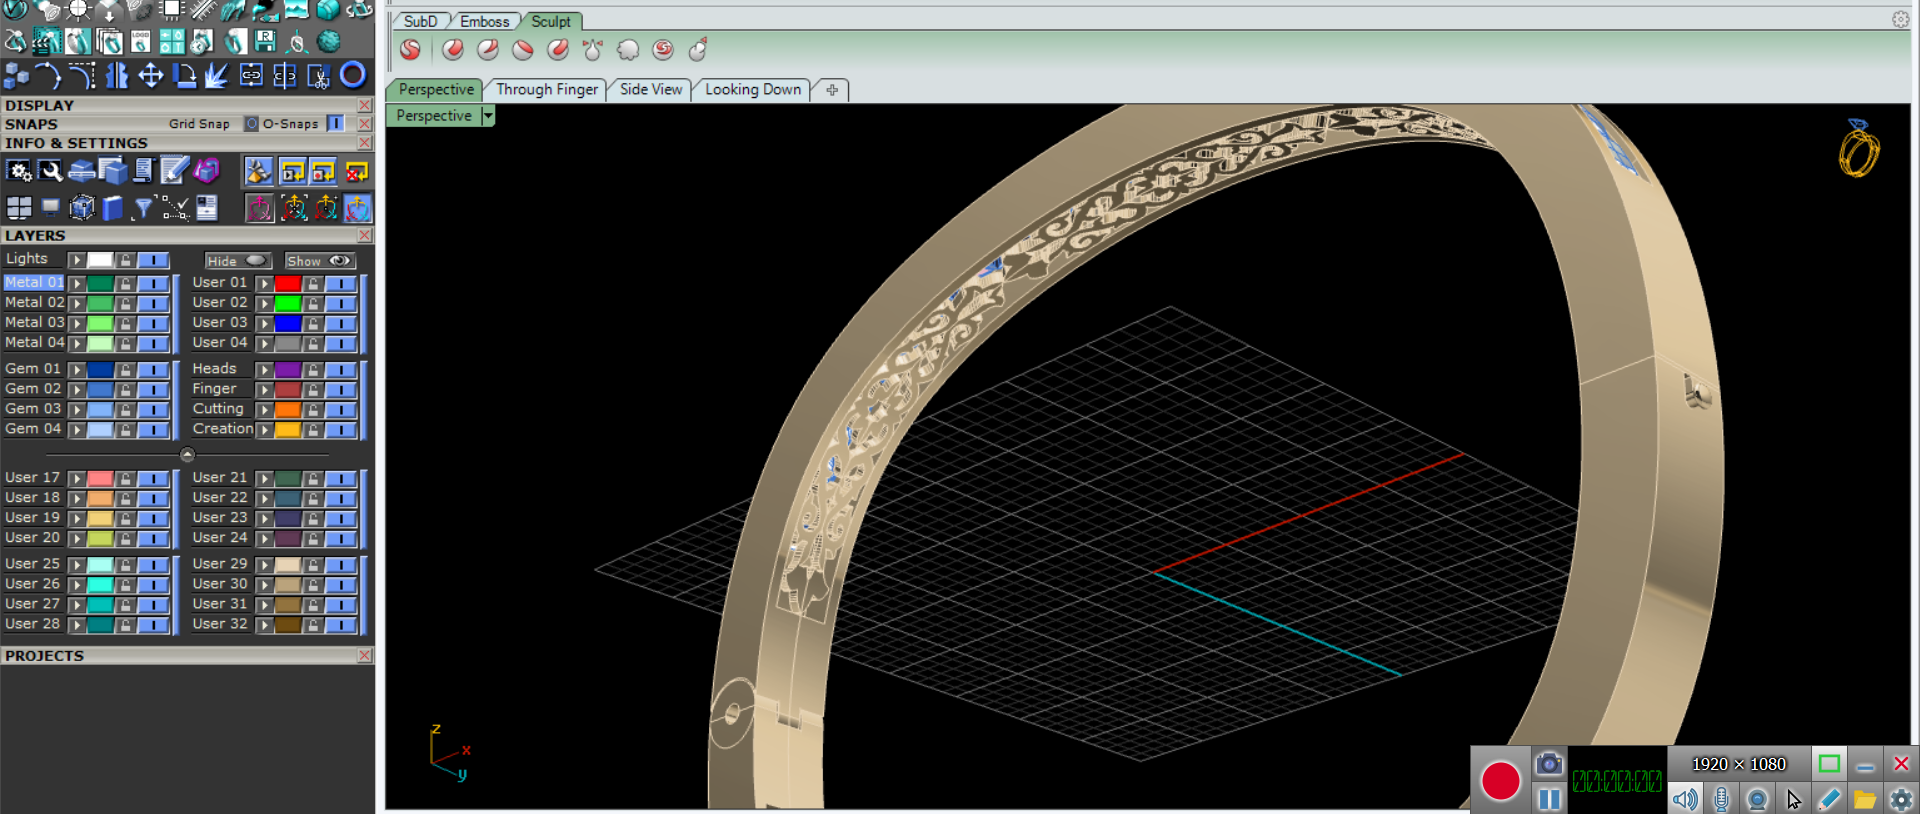The height and width of the screenshot is (814, 1920).
Task: Toggle the O-Snaps switch on
Action: [x=336, y=123]
